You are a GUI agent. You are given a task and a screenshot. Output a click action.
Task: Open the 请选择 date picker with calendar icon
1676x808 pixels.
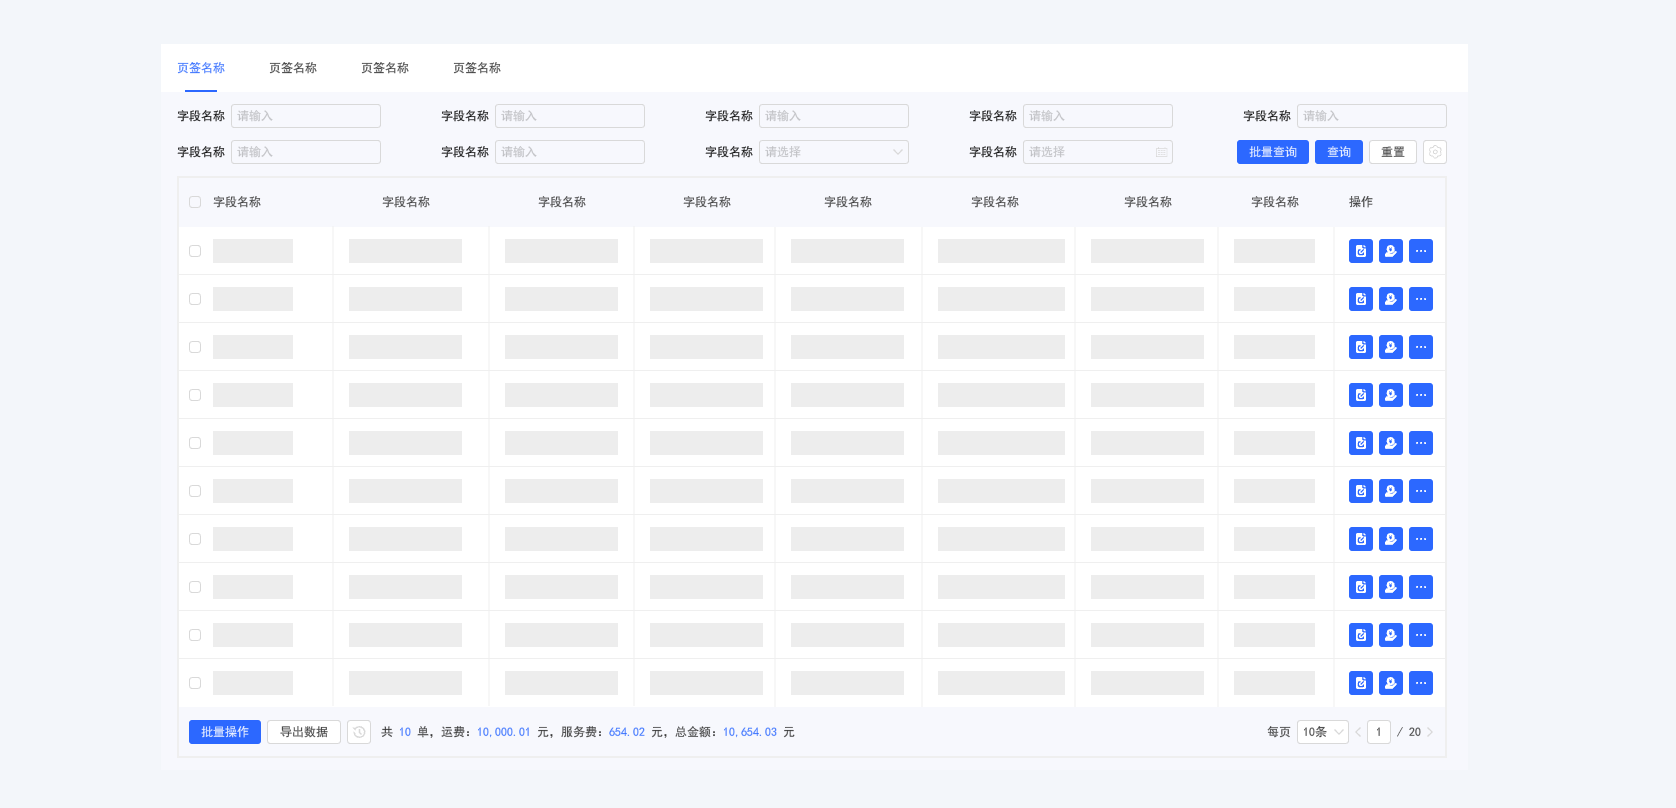[x=1097, y=152]
